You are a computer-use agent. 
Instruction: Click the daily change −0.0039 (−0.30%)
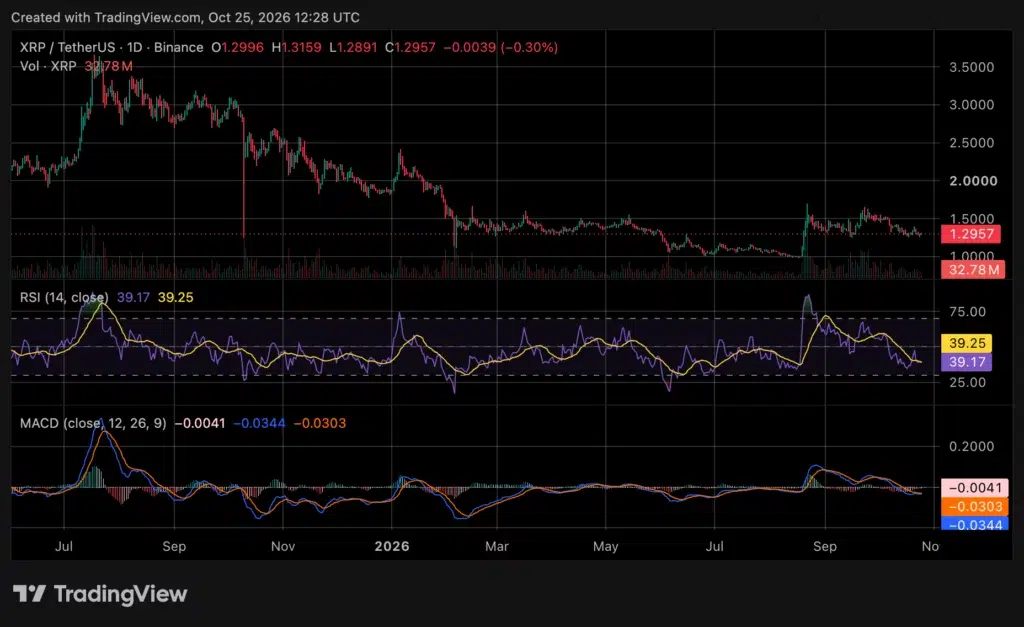pyautogui.click(x=501, y=47)
